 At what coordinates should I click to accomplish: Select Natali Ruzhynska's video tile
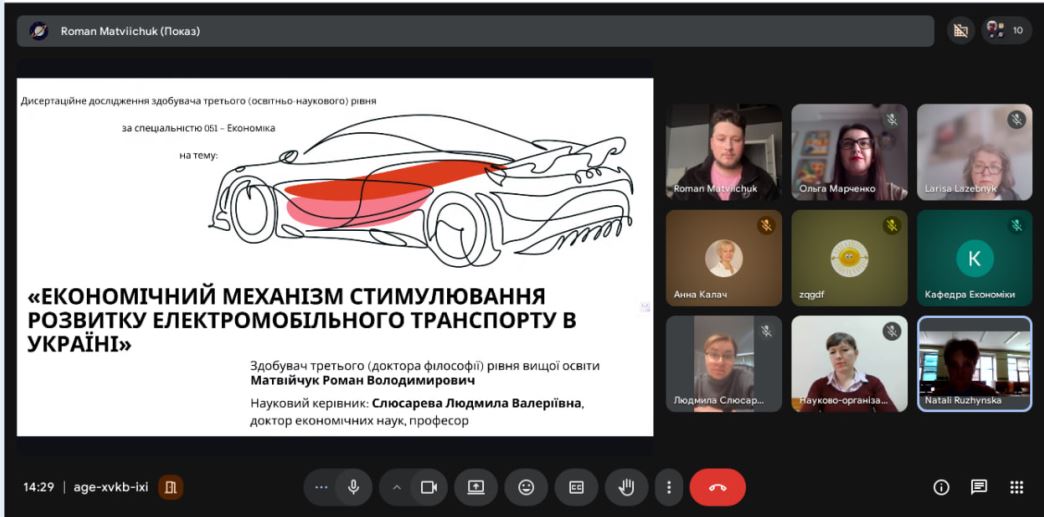coord(974,363)
